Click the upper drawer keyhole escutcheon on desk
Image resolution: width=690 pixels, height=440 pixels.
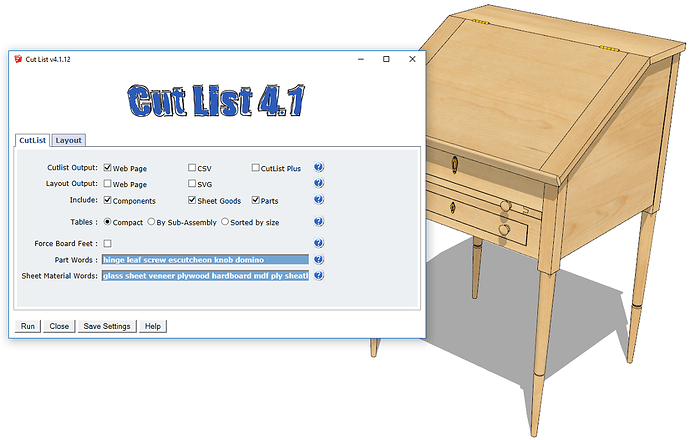pos(455,164)
